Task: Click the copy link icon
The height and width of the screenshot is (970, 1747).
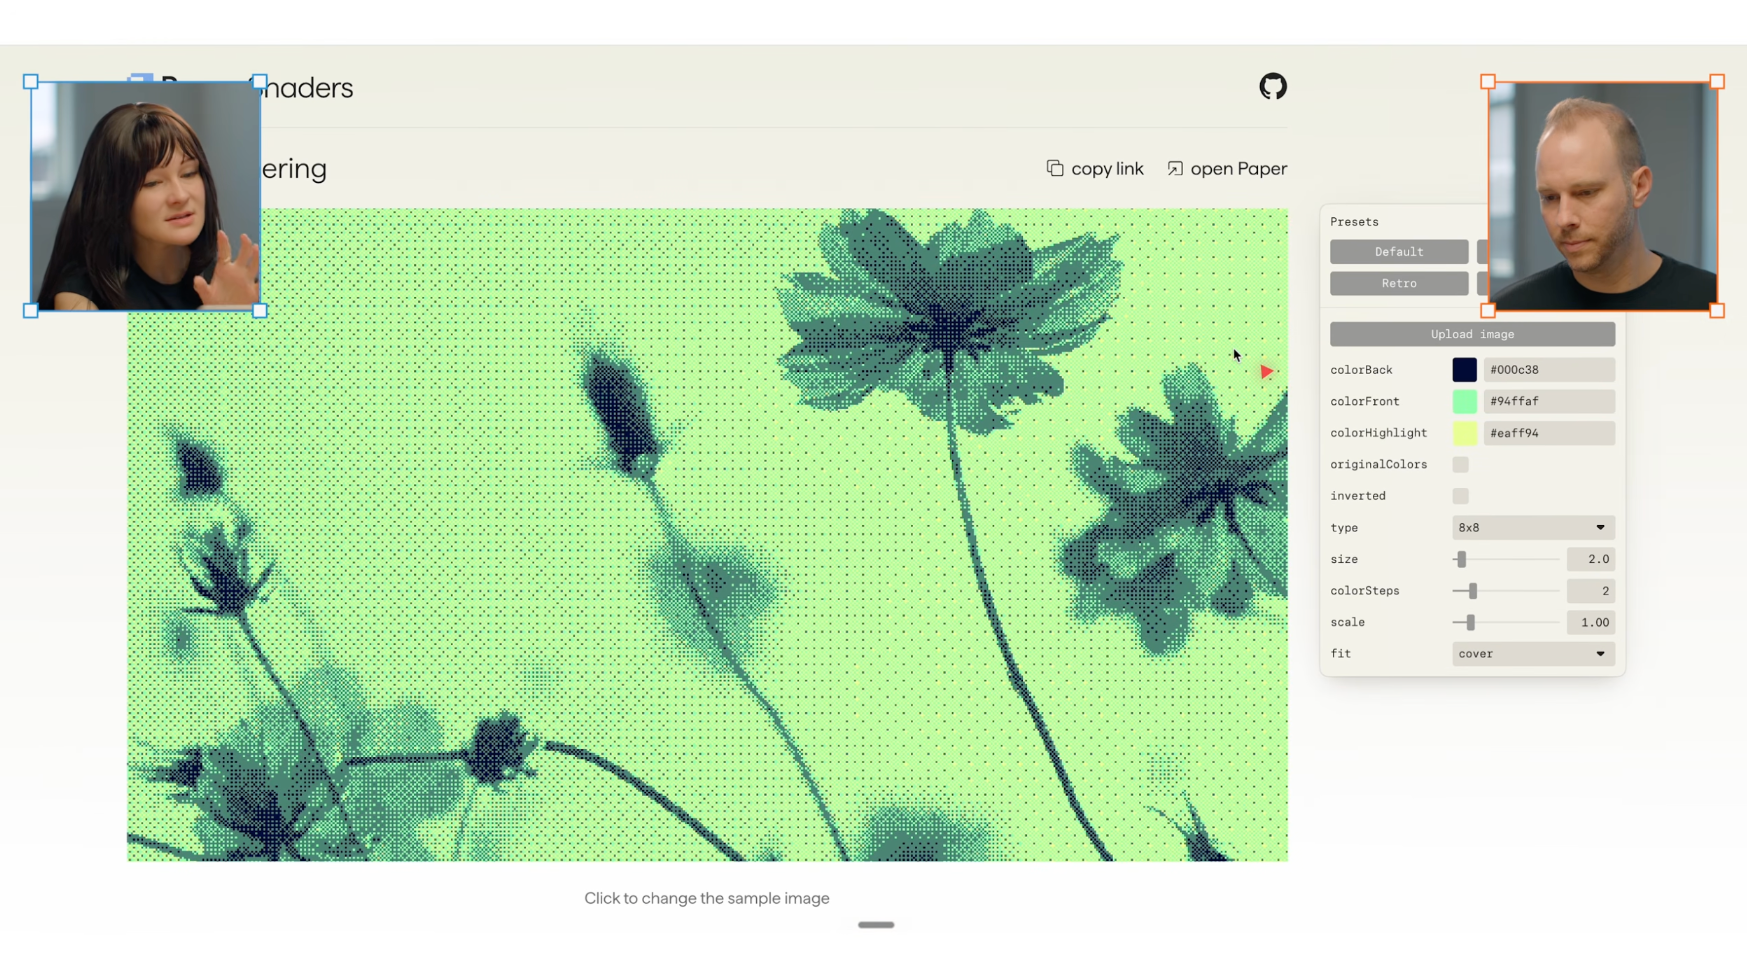Action: coord(1055,168)
